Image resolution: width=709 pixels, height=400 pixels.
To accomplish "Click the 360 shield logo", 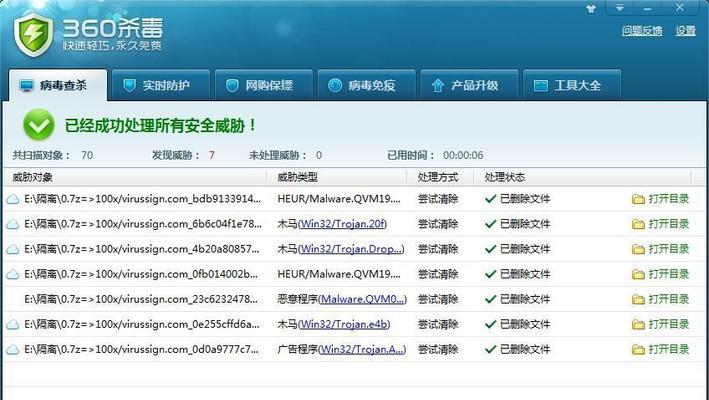I will click(x=33, y=34).
